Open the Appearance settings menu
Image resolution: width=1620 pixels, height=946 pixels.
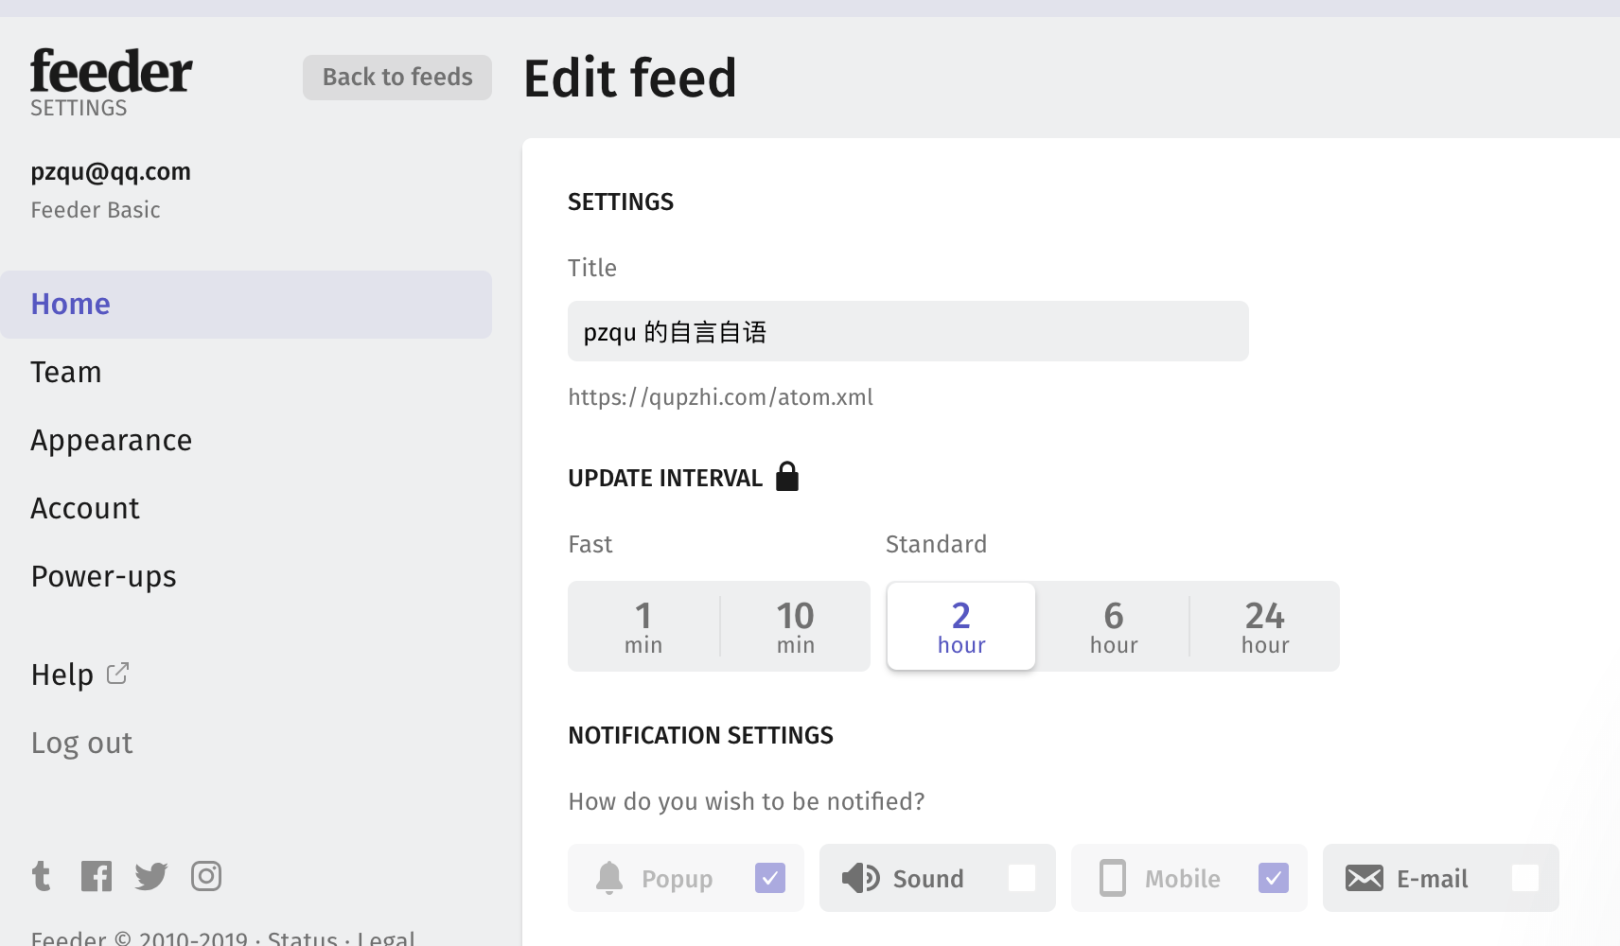[x=111, y=440]
